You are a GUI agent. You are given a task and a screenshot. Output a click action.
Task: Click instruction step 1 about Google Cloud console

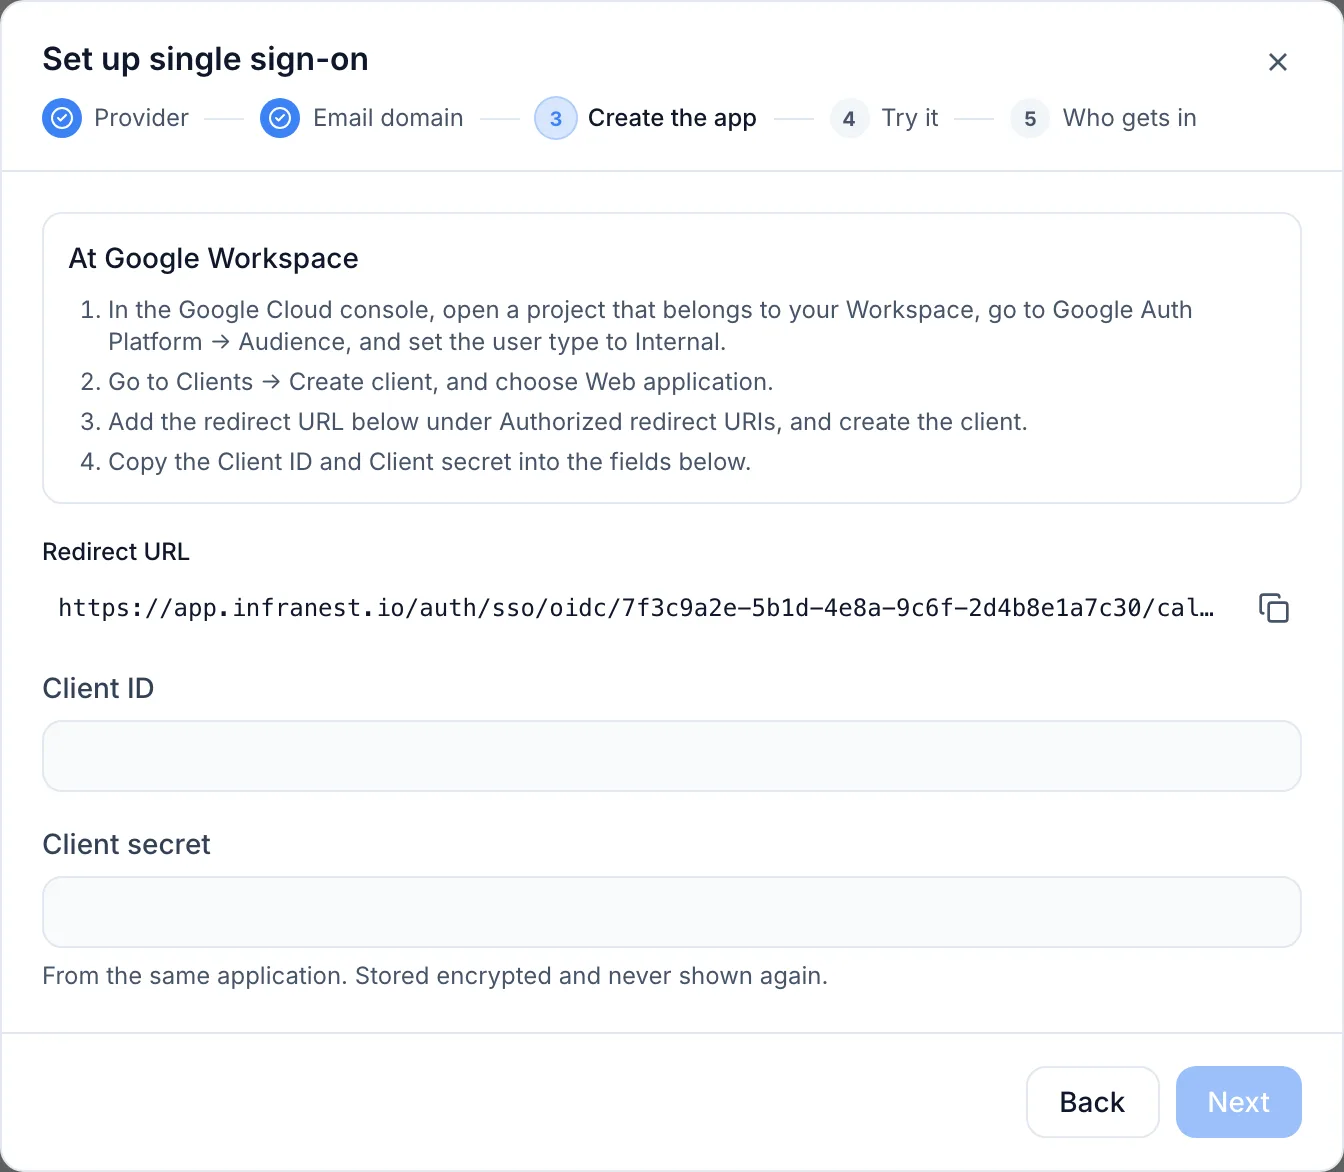[x=650, y=326]
